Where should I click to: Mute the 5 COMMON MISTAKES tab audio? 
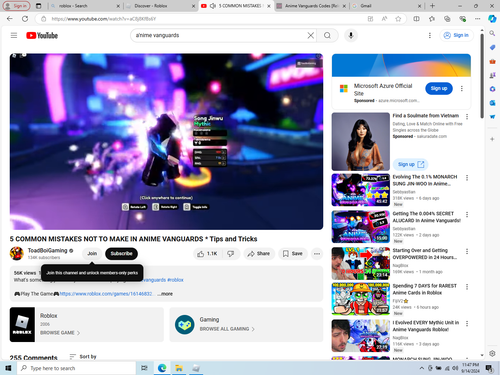point(213,6)
